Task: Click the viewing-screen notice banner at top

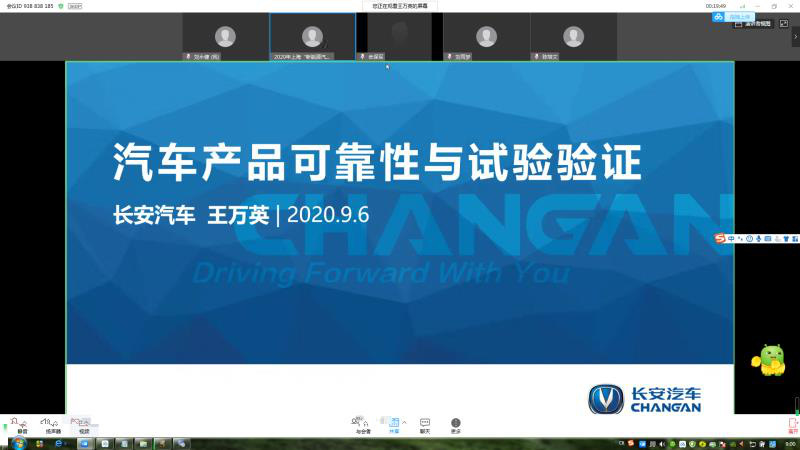Action: [x=399, y=6]
